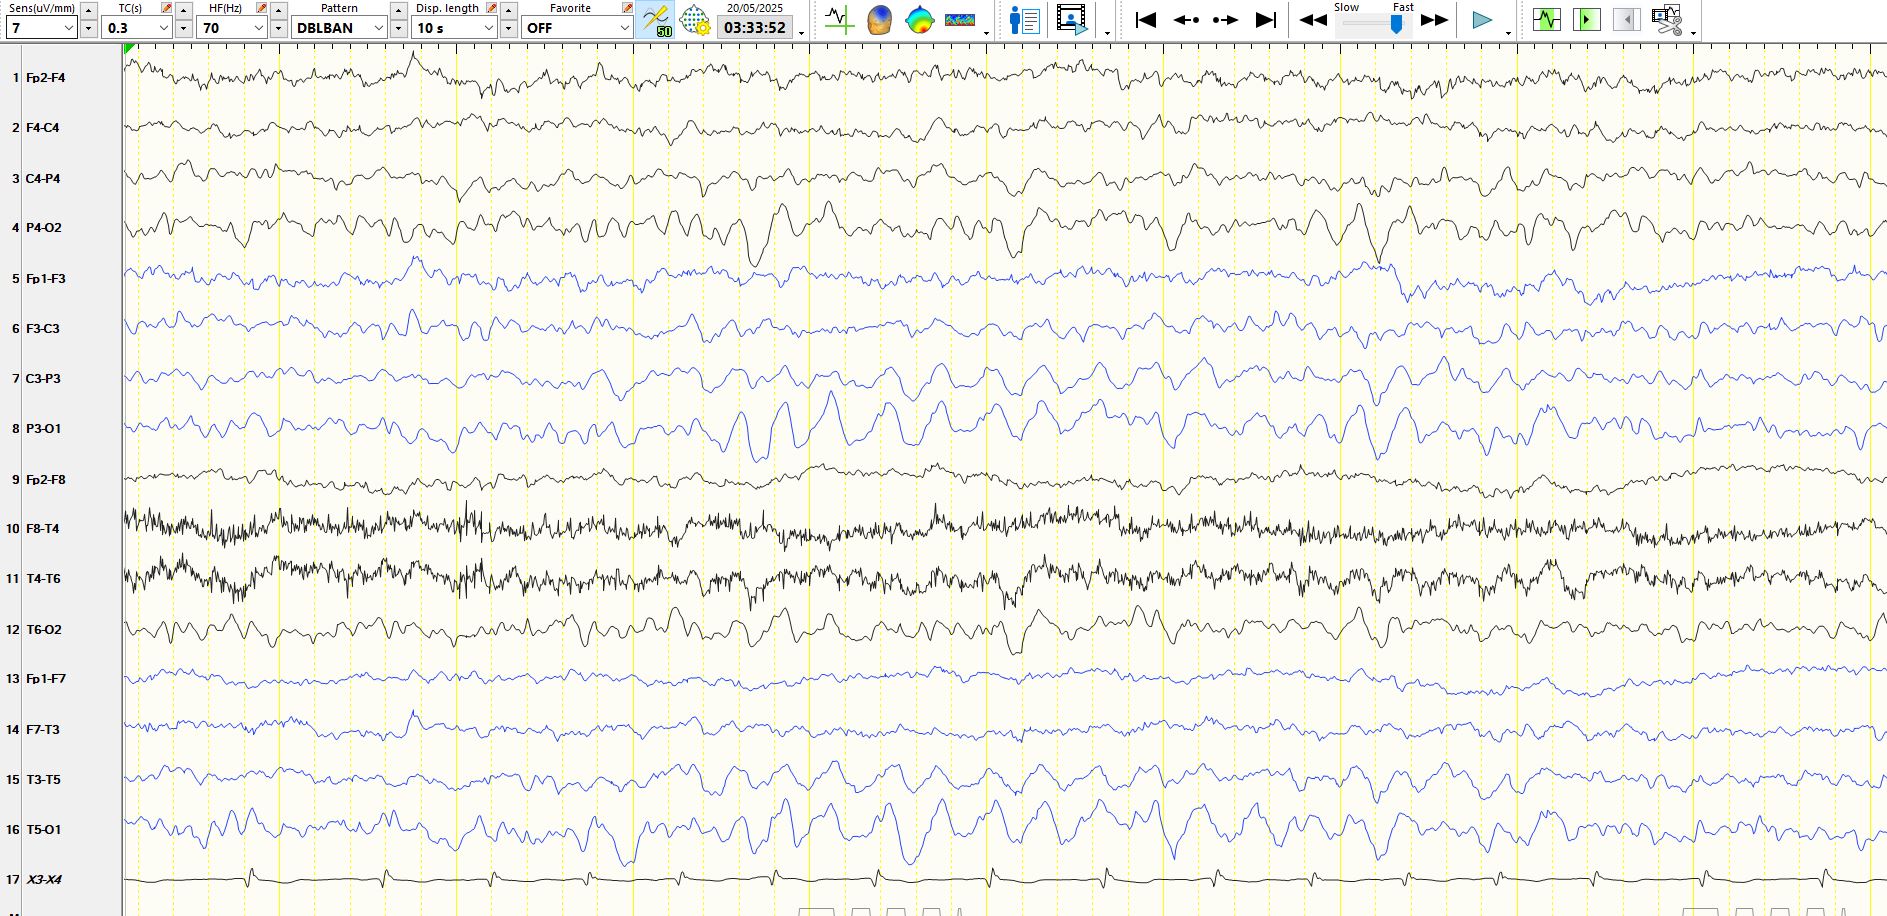This screenshot has width=1887, height=916.
Task: Toggle the green page-forward scroll button
Action: click(1586, 20)
